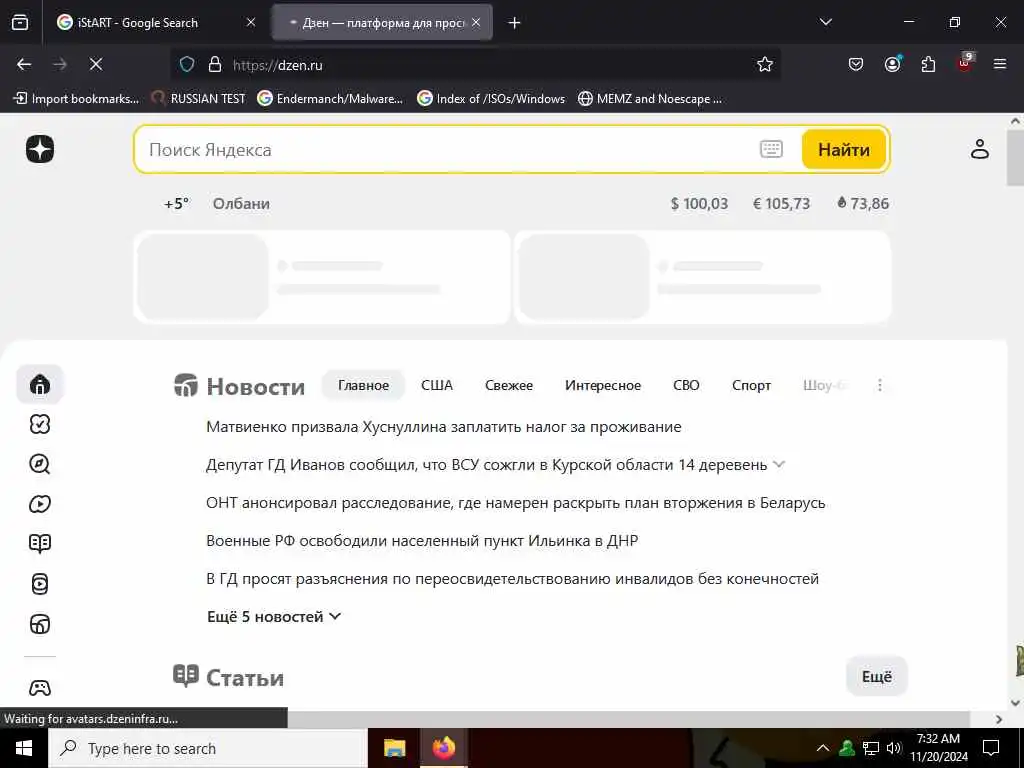Click the vertical page scrollbar thumb
This screenshot has height=768, width=1024.
tap(1015, 159)
